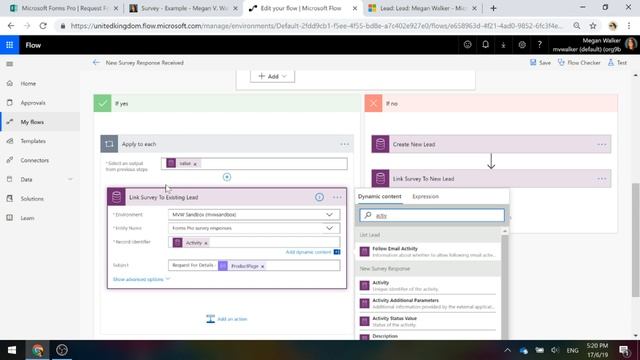Go back with the arrow beside flow name
Image resolution: width=640 pixels, height=360 pixels.
pyautogui.click(x=96, y=62)
